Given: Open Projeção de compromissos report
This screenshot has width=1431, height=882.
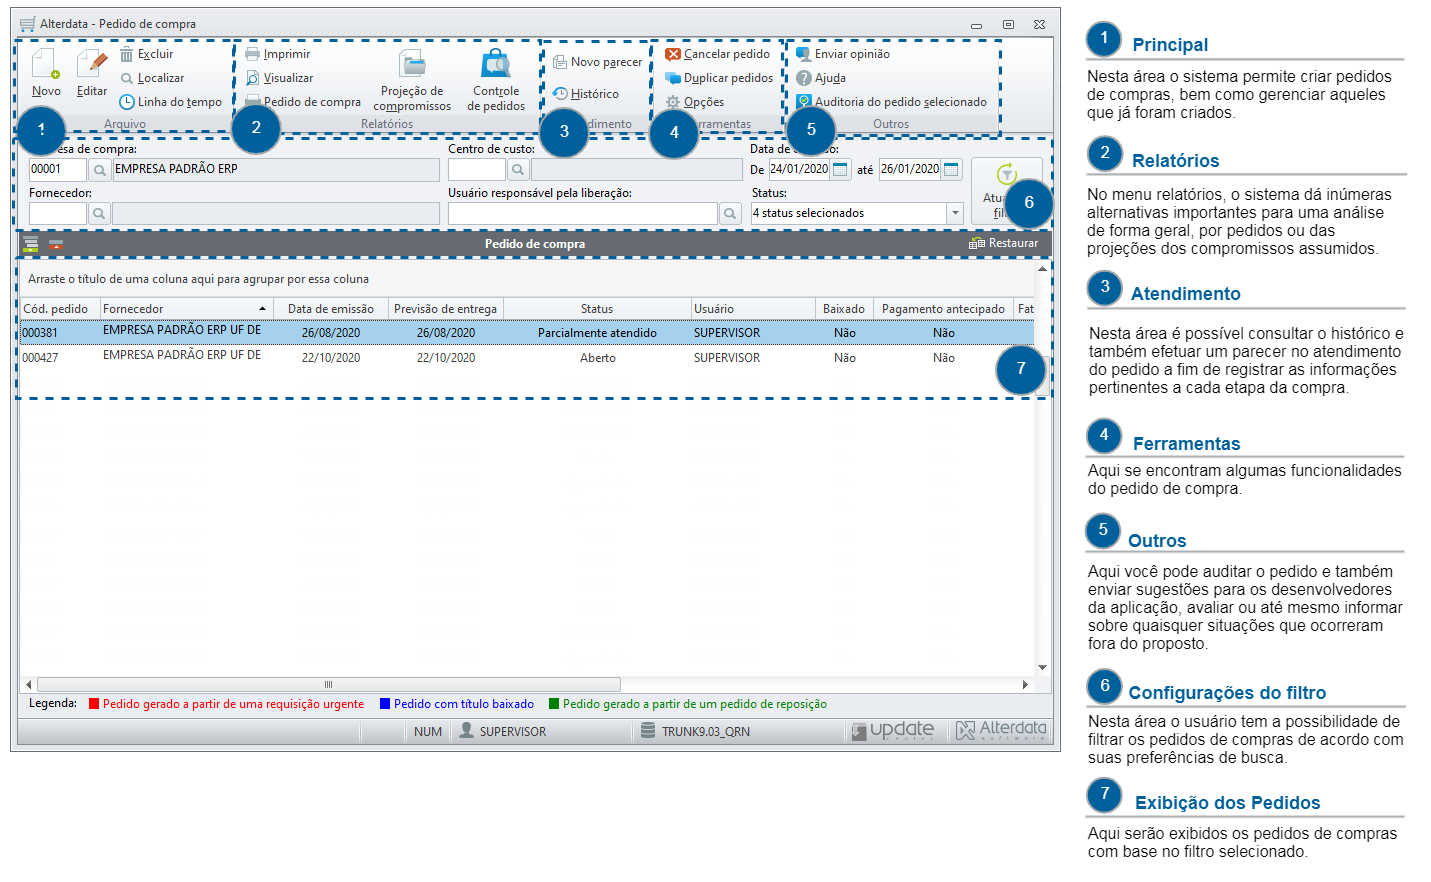Looking at the screenshot, I should tap(412, 80).
